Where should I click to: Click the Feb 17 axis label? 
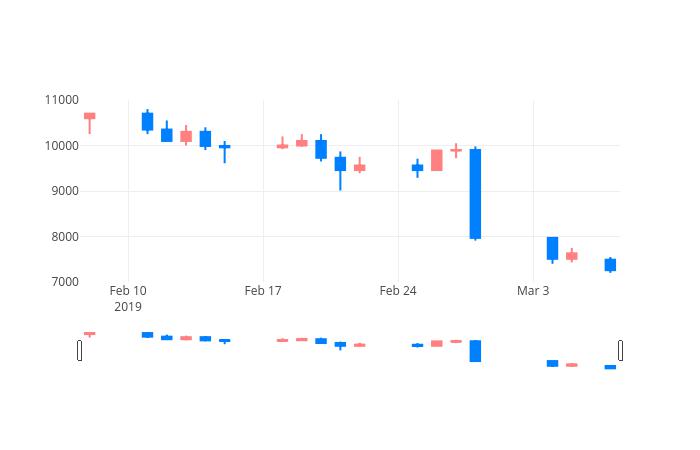tap(263, 291)
